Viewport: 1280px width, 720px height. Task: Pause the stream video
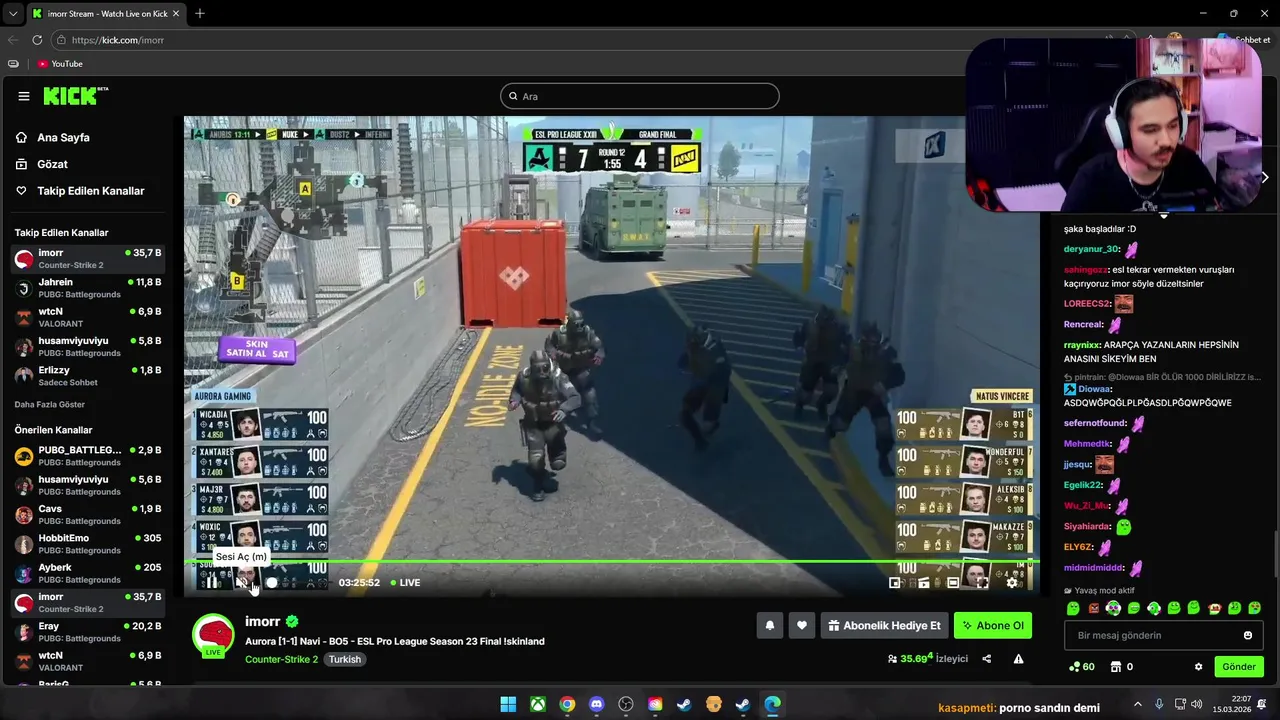pyautogui.click(x=212, y=583)
